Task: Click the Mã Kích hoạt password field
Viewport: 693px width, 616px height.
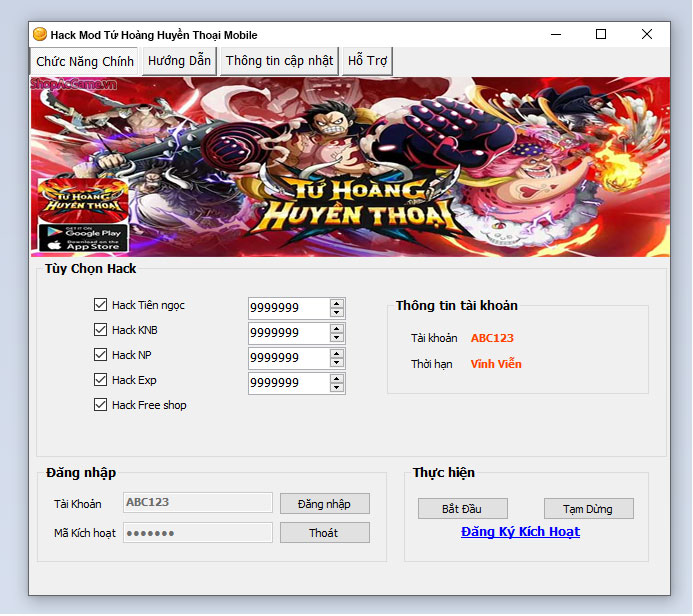Action: (198, 533)
